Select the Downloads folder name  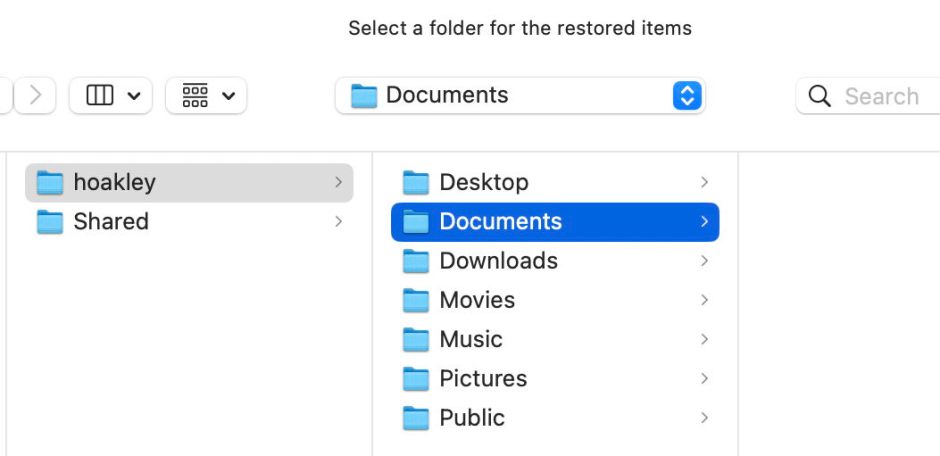pos(498,261)
